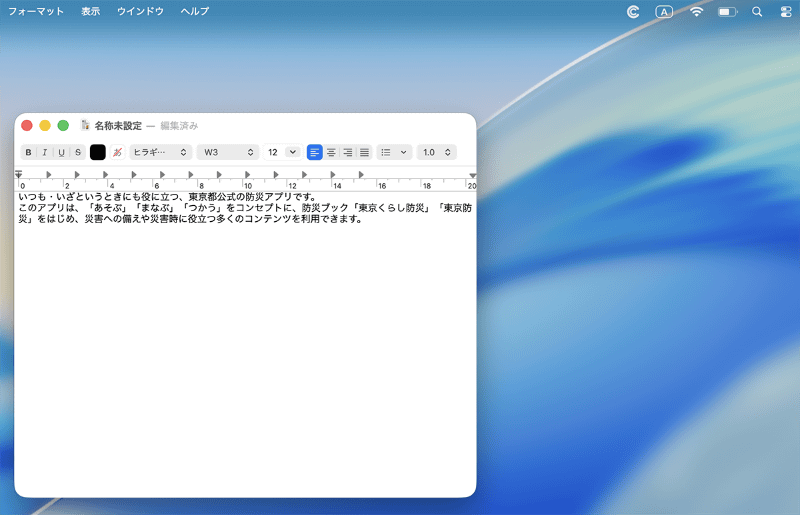Open the ウインドウ menu
The width and height of the screenshot is (800, 515).
point(140,11)
